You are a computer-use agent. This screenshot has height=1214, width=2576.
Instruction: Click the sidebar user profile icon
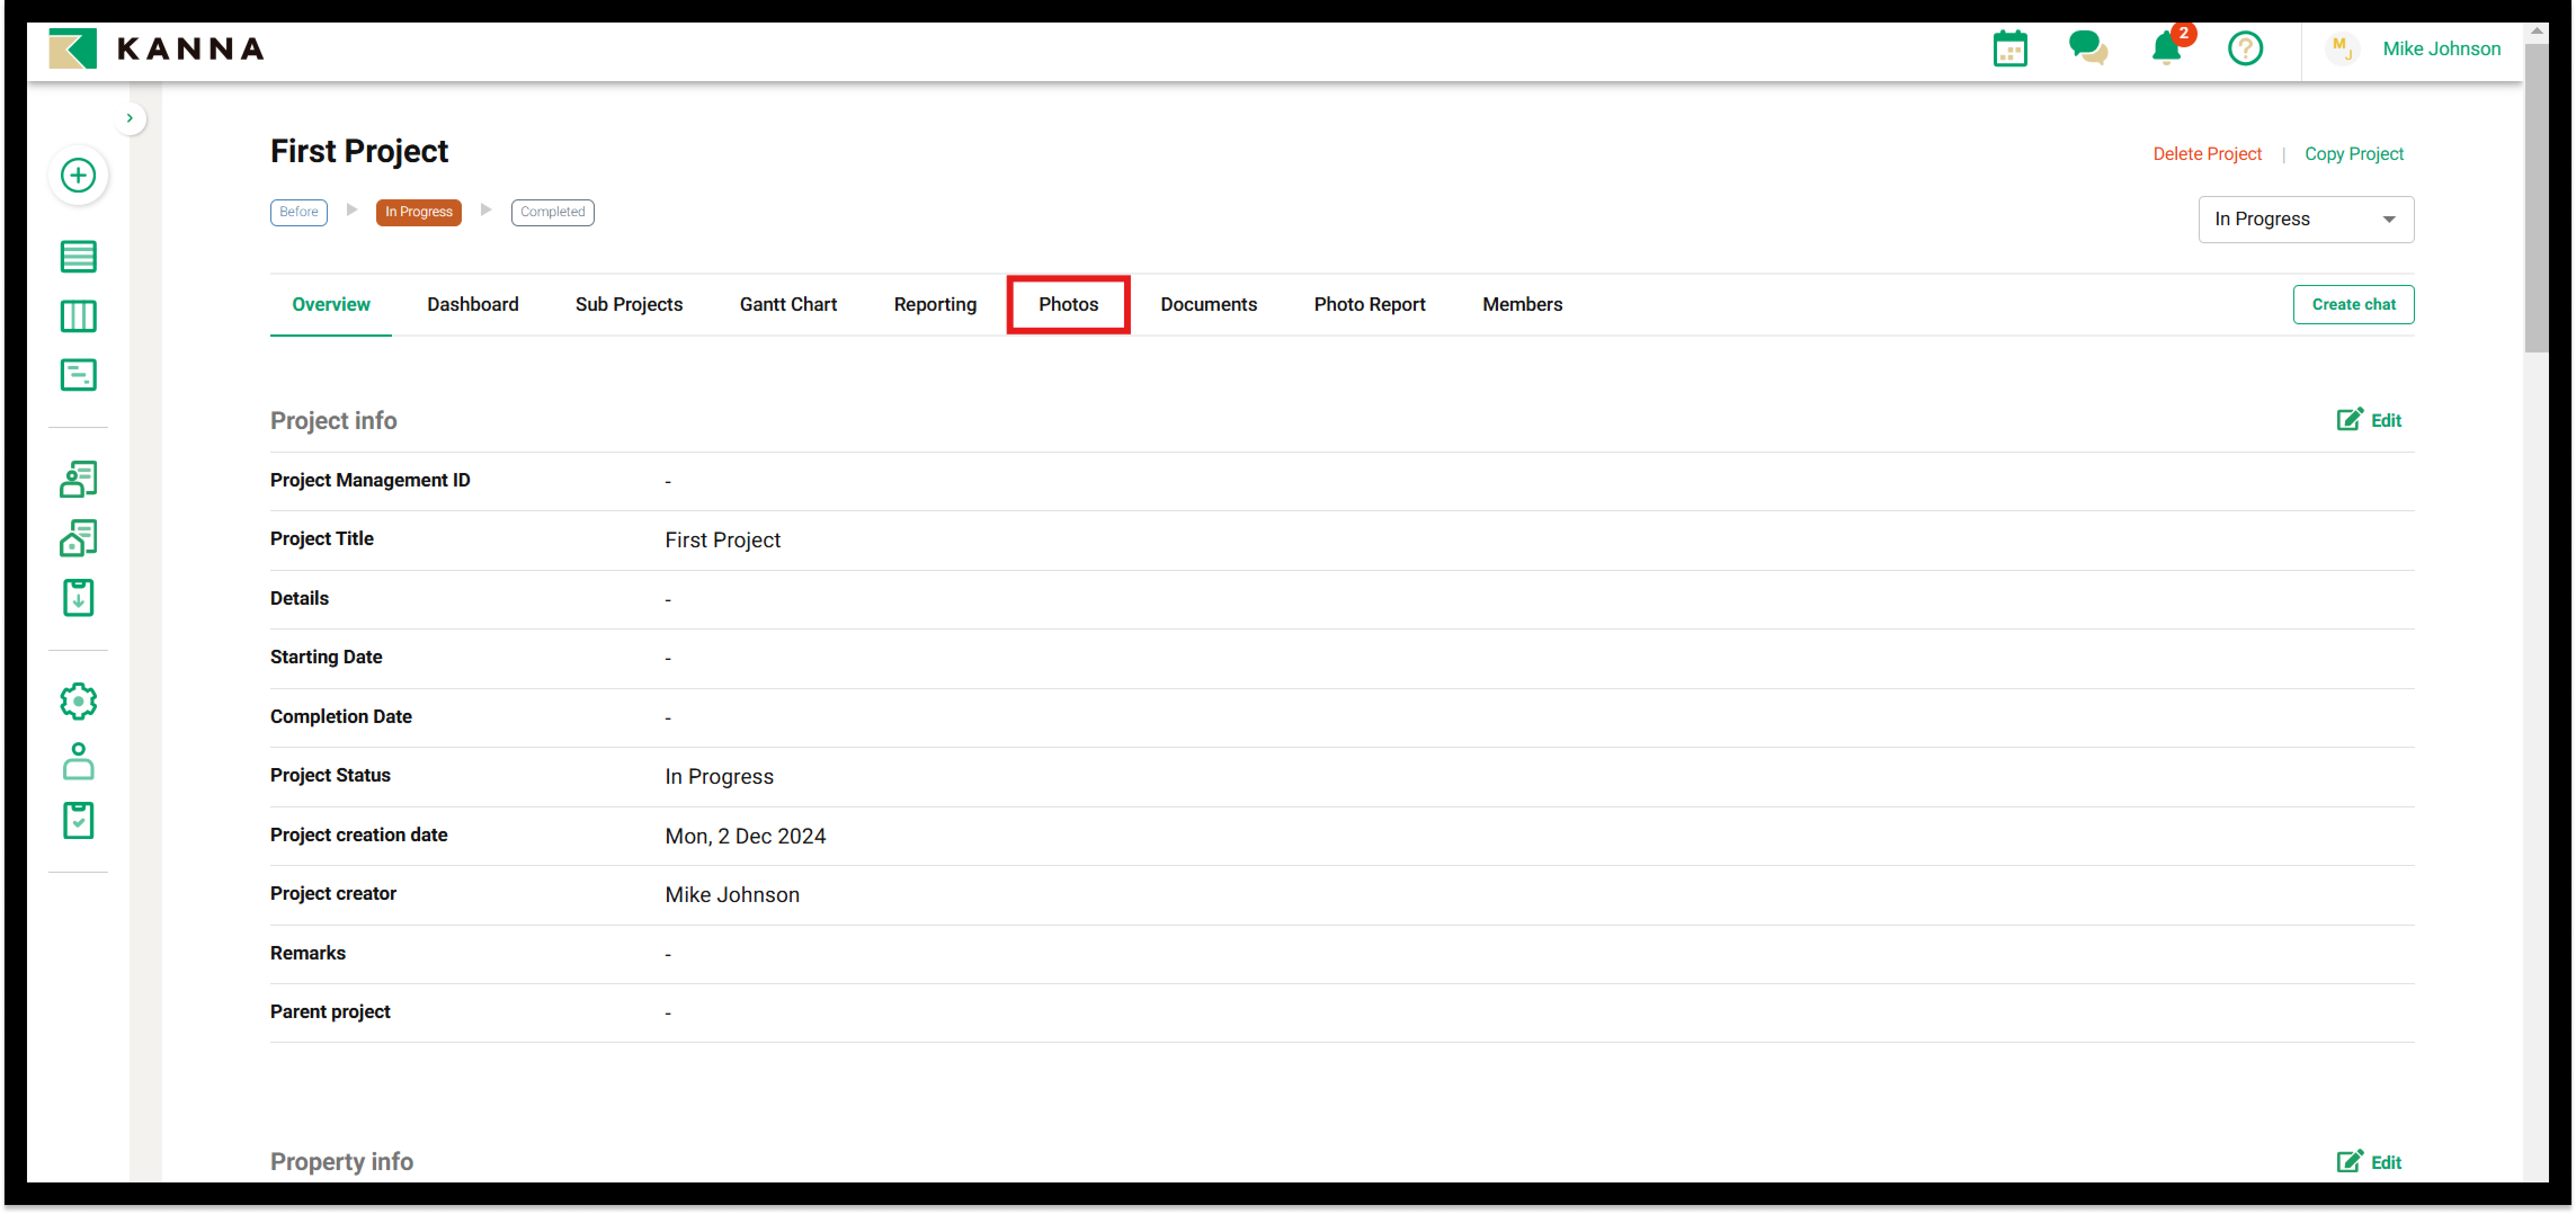[x=78, y=762]
